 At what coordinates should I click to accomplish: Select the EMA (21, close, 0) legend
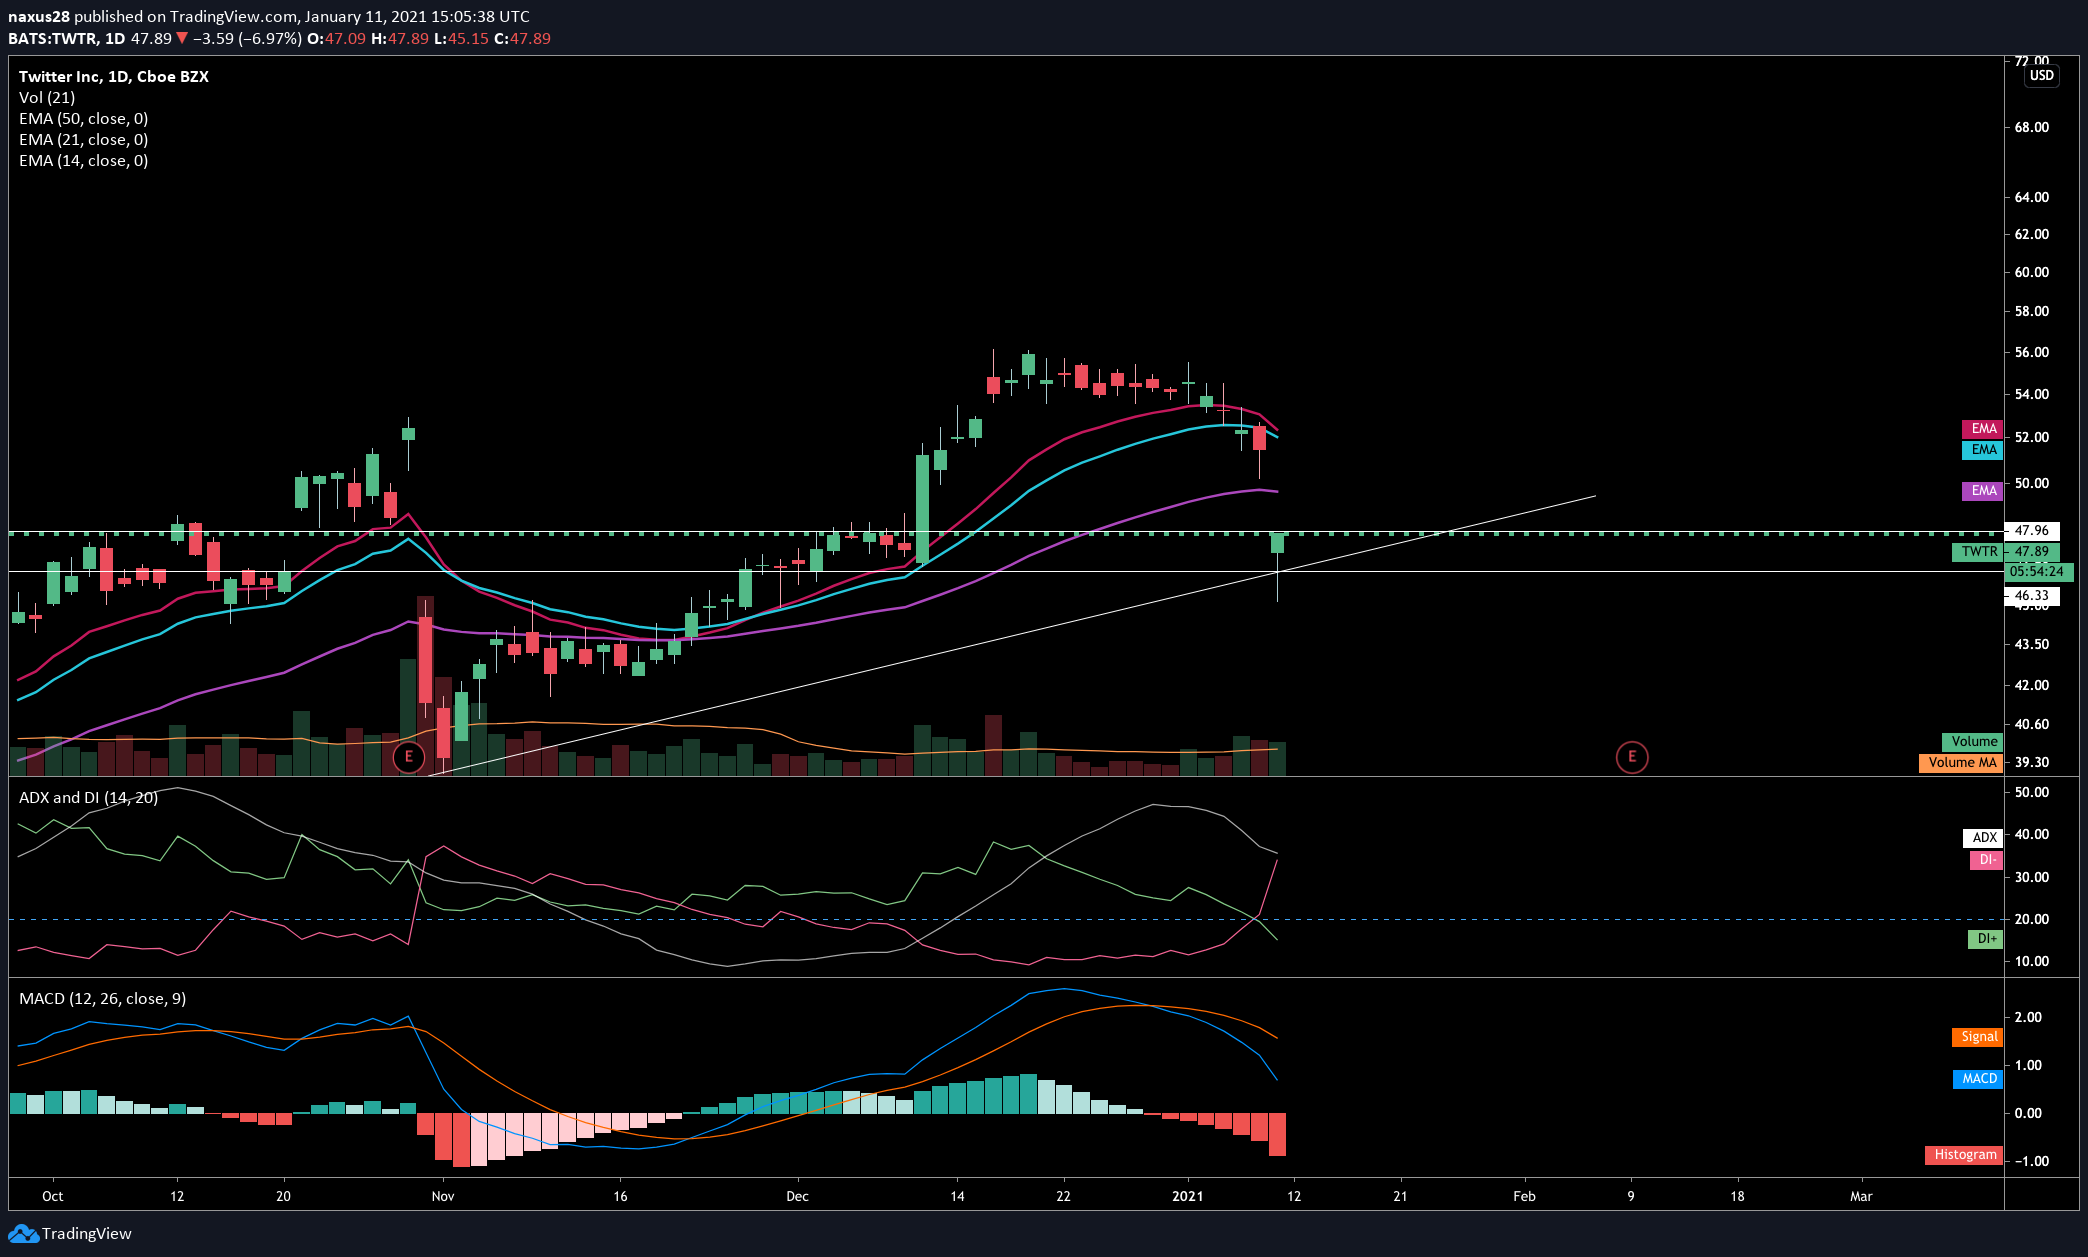click(84, 139)
